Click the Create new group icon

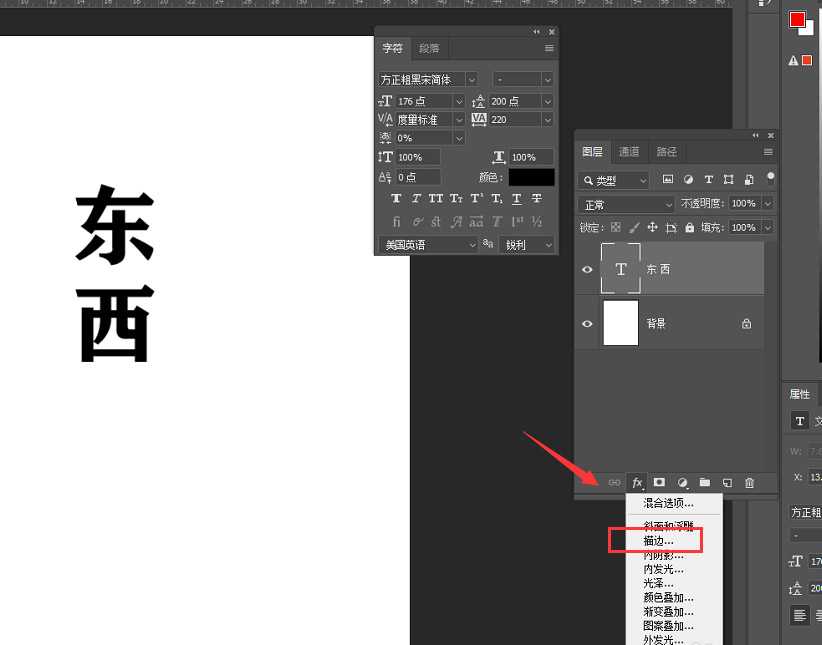coord(705,483)
